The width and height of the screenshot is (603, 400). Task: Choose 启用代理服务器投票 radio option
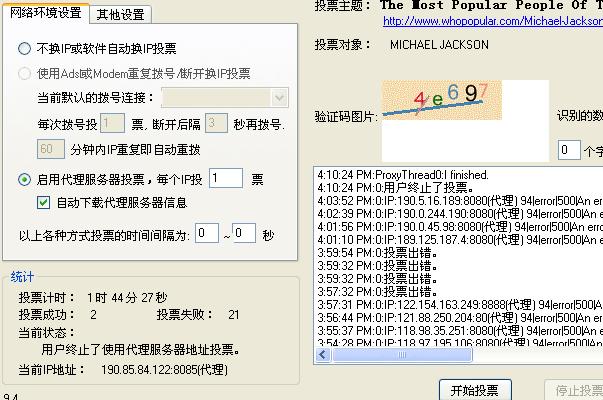(25, 179)
